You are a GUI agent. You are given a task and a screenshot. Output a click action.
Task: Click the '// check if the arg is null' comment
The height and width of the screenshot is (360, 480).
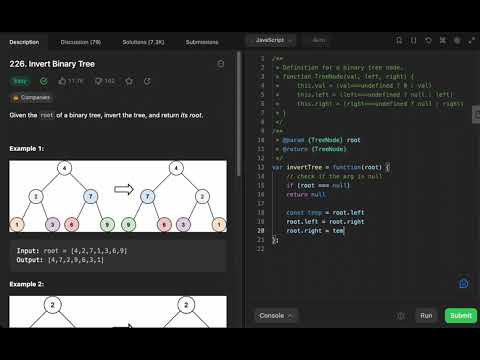[x=334, y=176]
